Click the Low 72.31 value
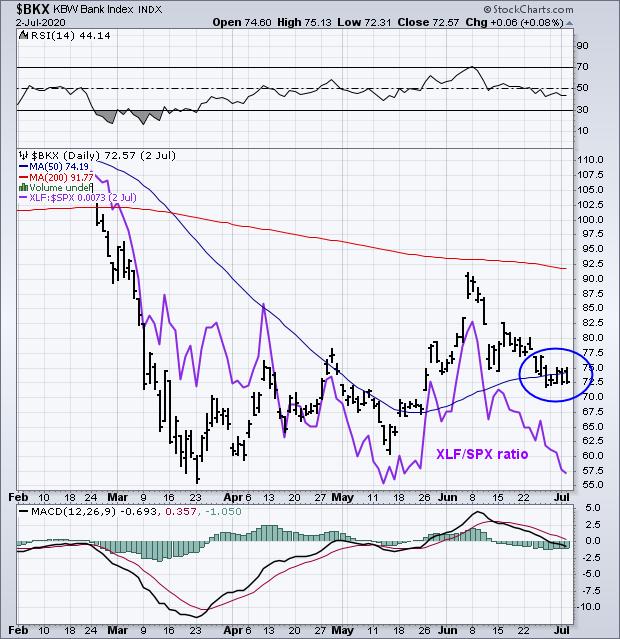This screenshot has height=639, width=620. coord(364,22)
